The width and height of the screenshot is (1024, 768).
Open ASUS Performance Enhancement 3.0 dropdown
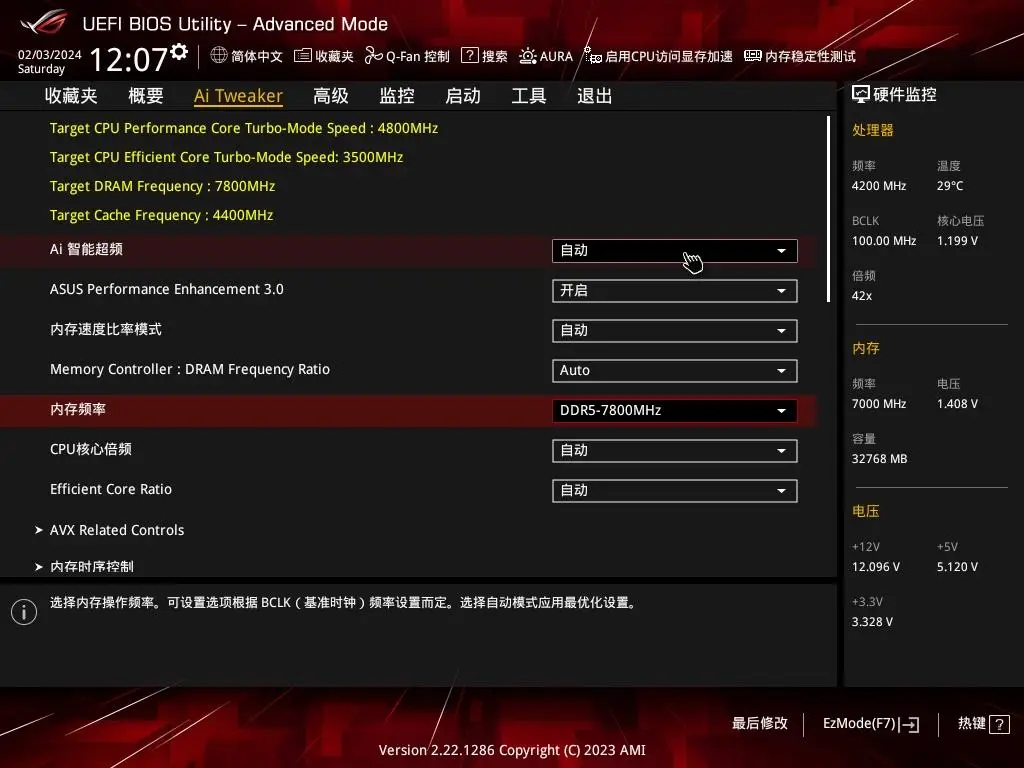coord(674,291)
